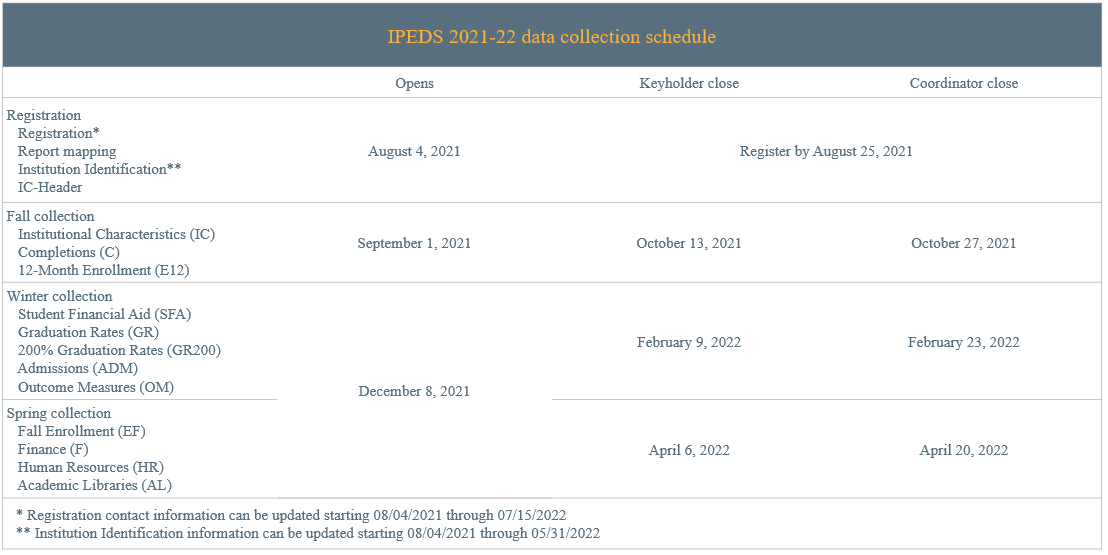Click the April 6, 2022 keyholder date
This screenshot has width=1108, height=555.
point(689,450)
